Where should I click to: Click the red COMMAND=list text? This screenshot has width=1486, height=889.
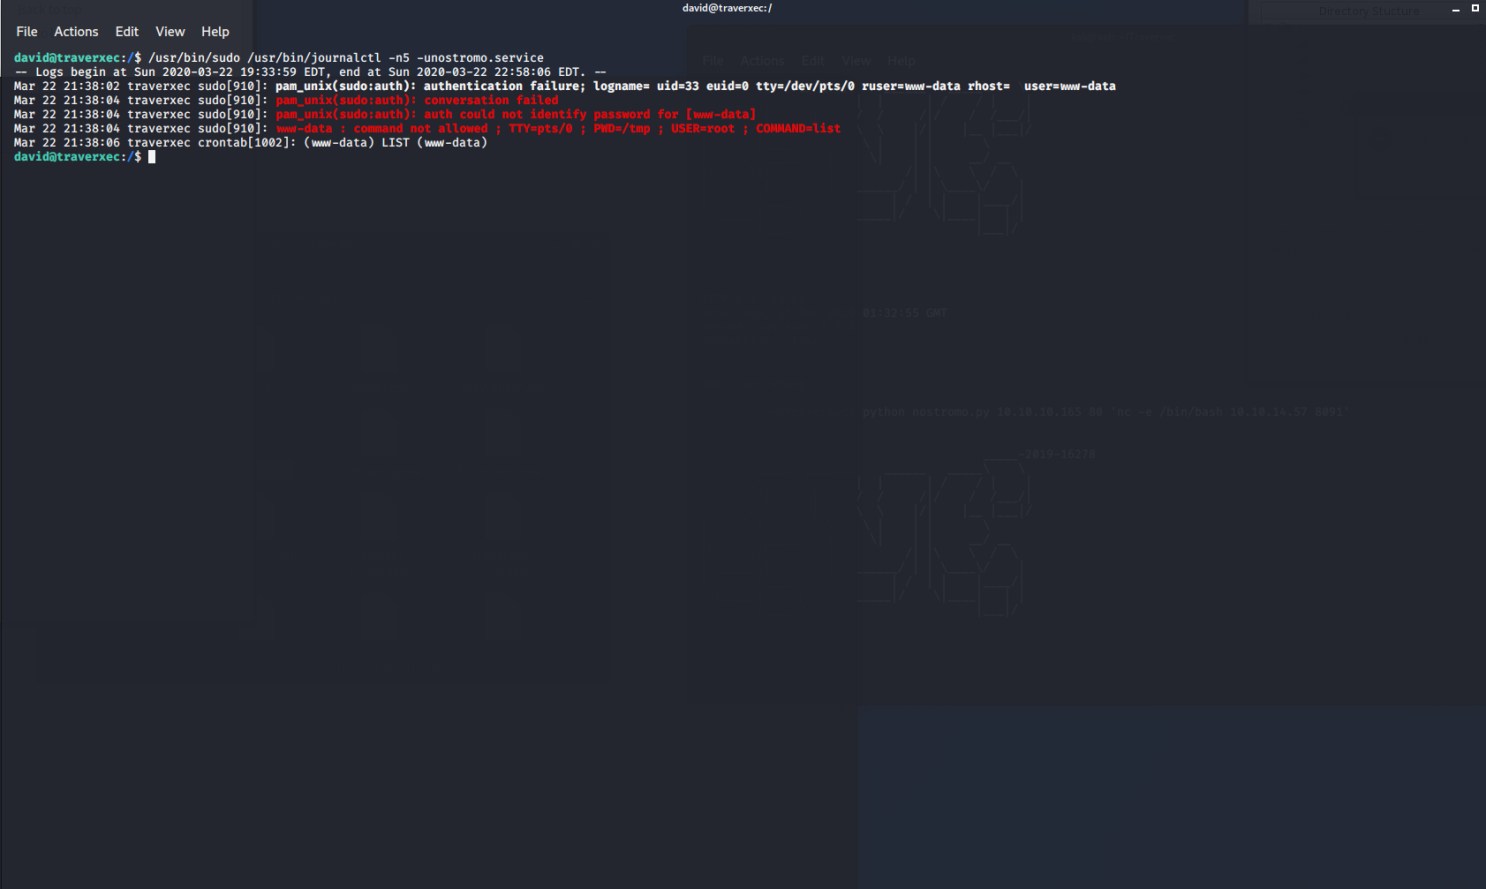(x=798, y=128)
